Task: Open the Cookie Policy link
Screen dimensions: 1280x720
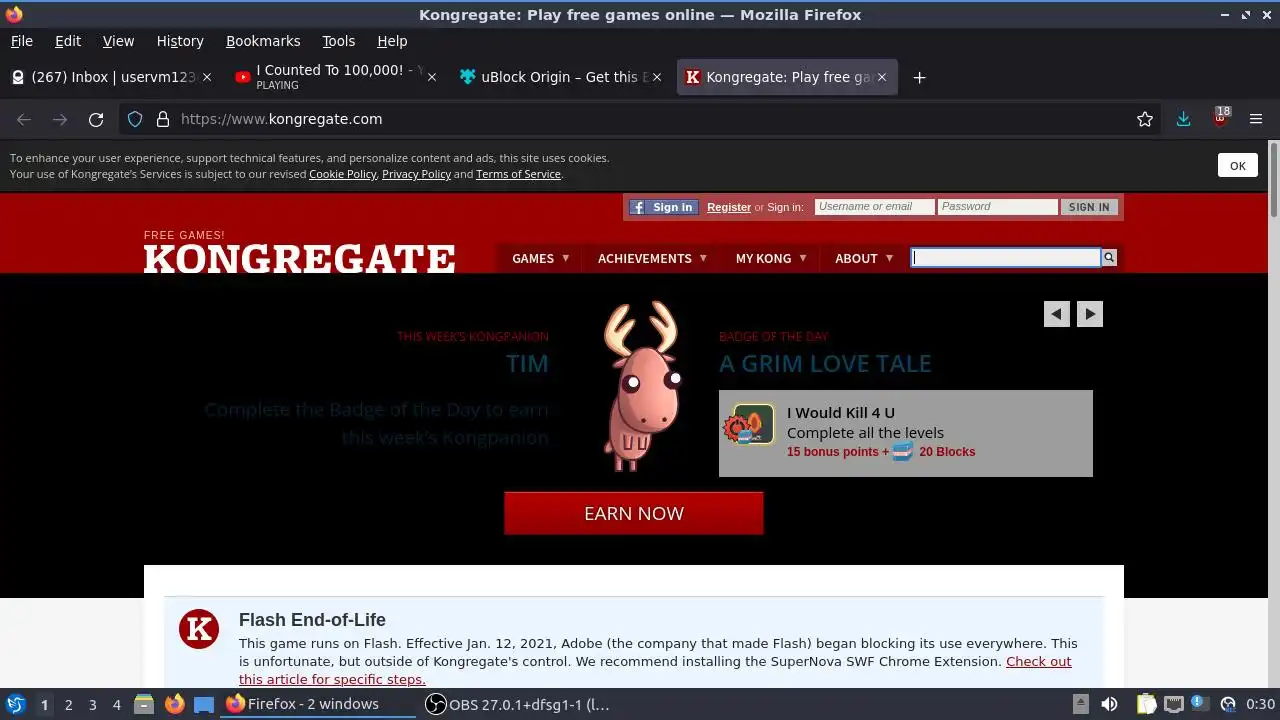Action: tap(342, 174)
